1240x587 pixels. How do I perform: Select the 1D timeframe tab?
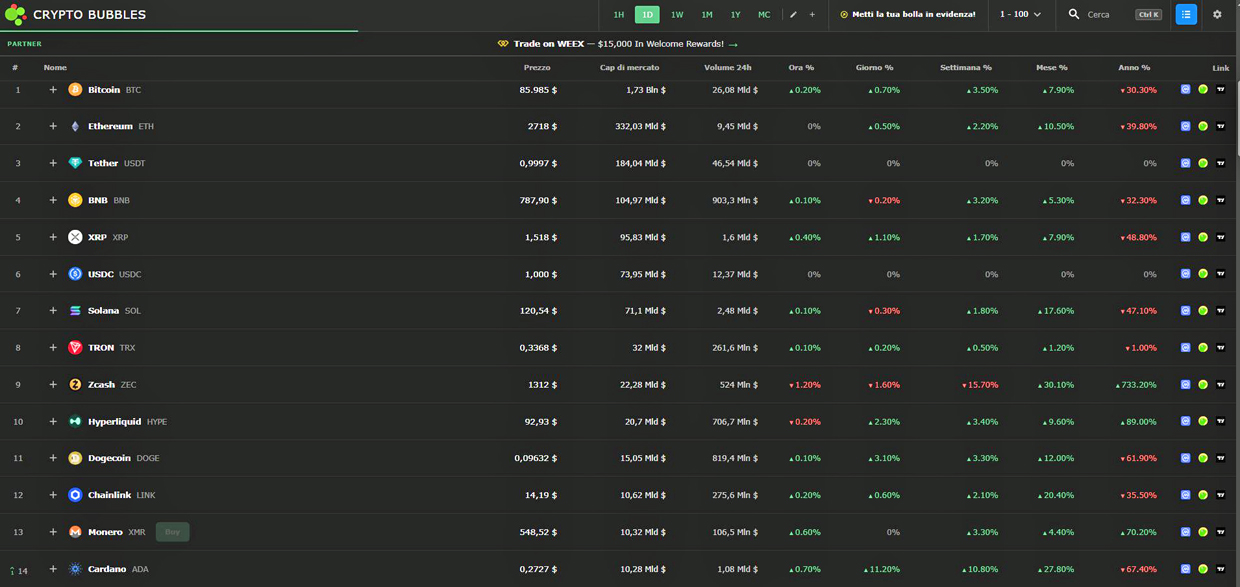coord(647,15)
